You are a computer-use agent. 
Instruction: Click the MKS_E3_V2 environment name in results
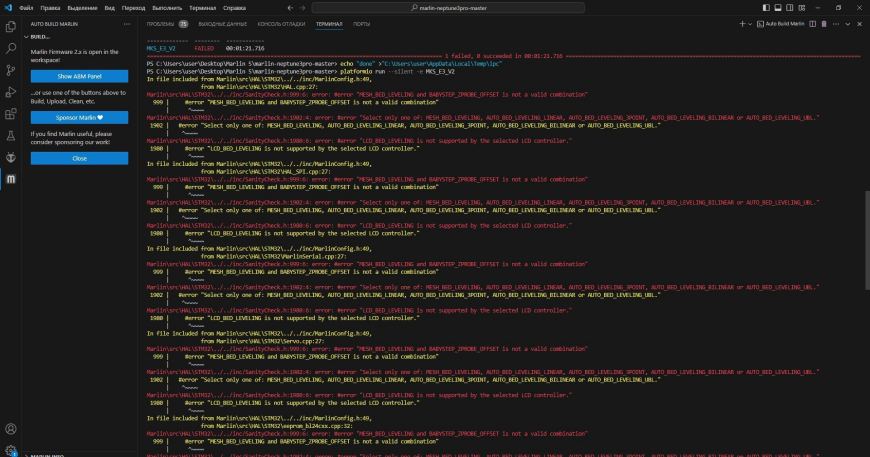[x=161, y=48]
